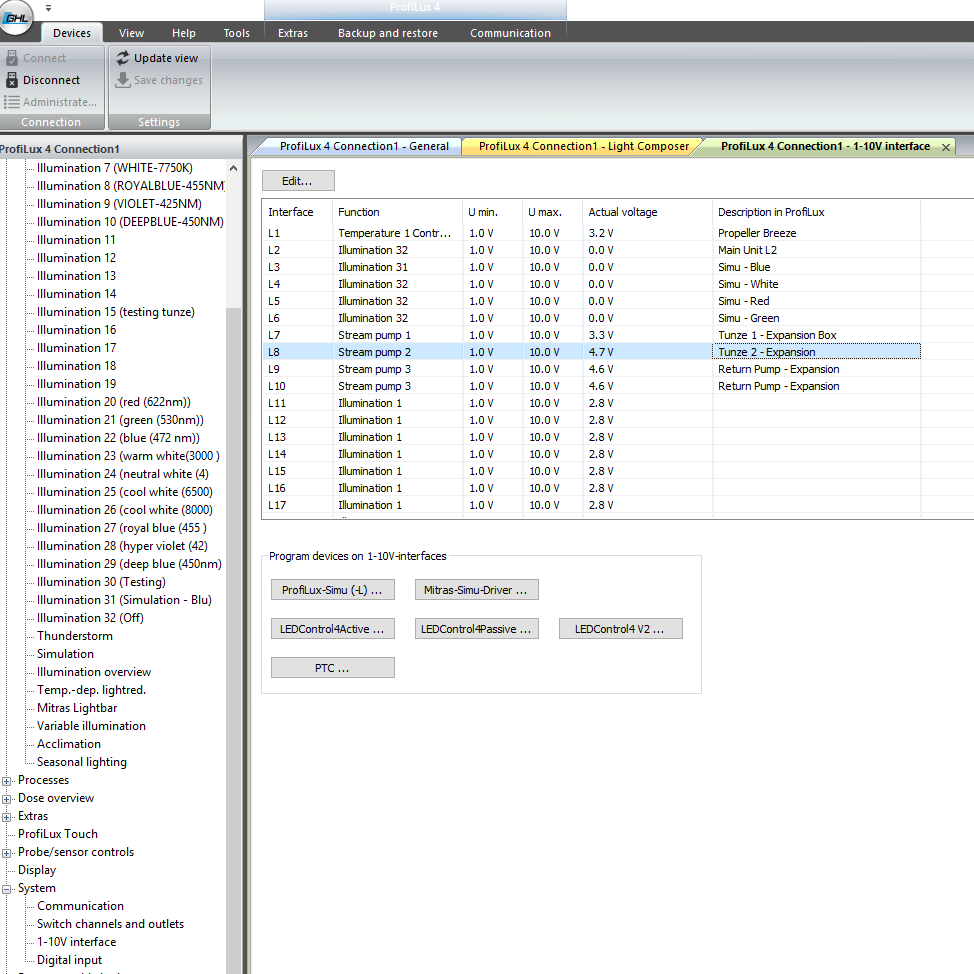
Task: Click the Administrate list icon
Action: (x=12, y=102)
